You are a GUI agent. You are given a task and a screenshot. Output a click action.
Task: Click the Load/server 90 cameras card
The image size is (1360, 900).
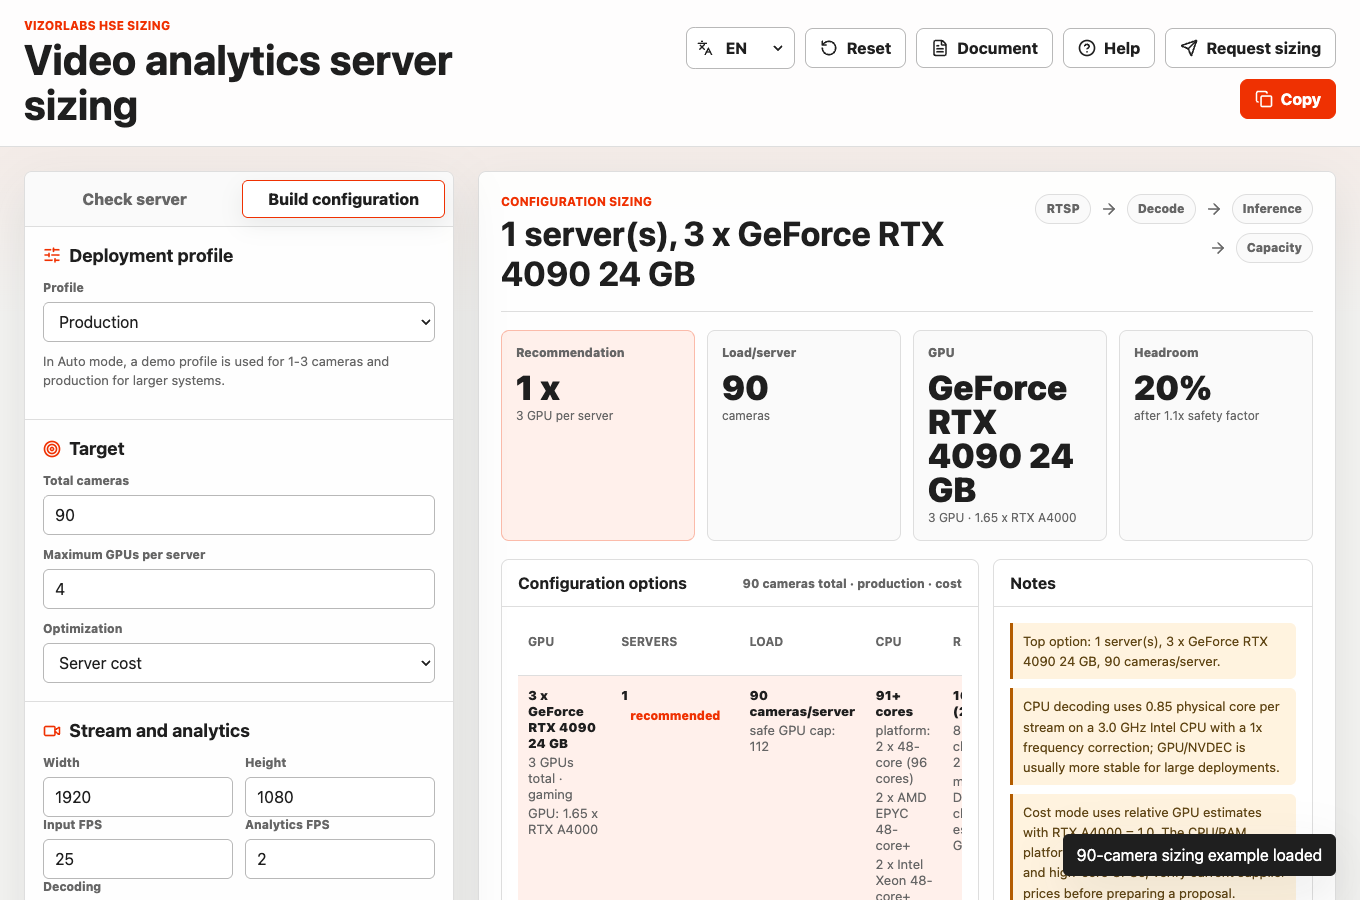click(804, 435)
